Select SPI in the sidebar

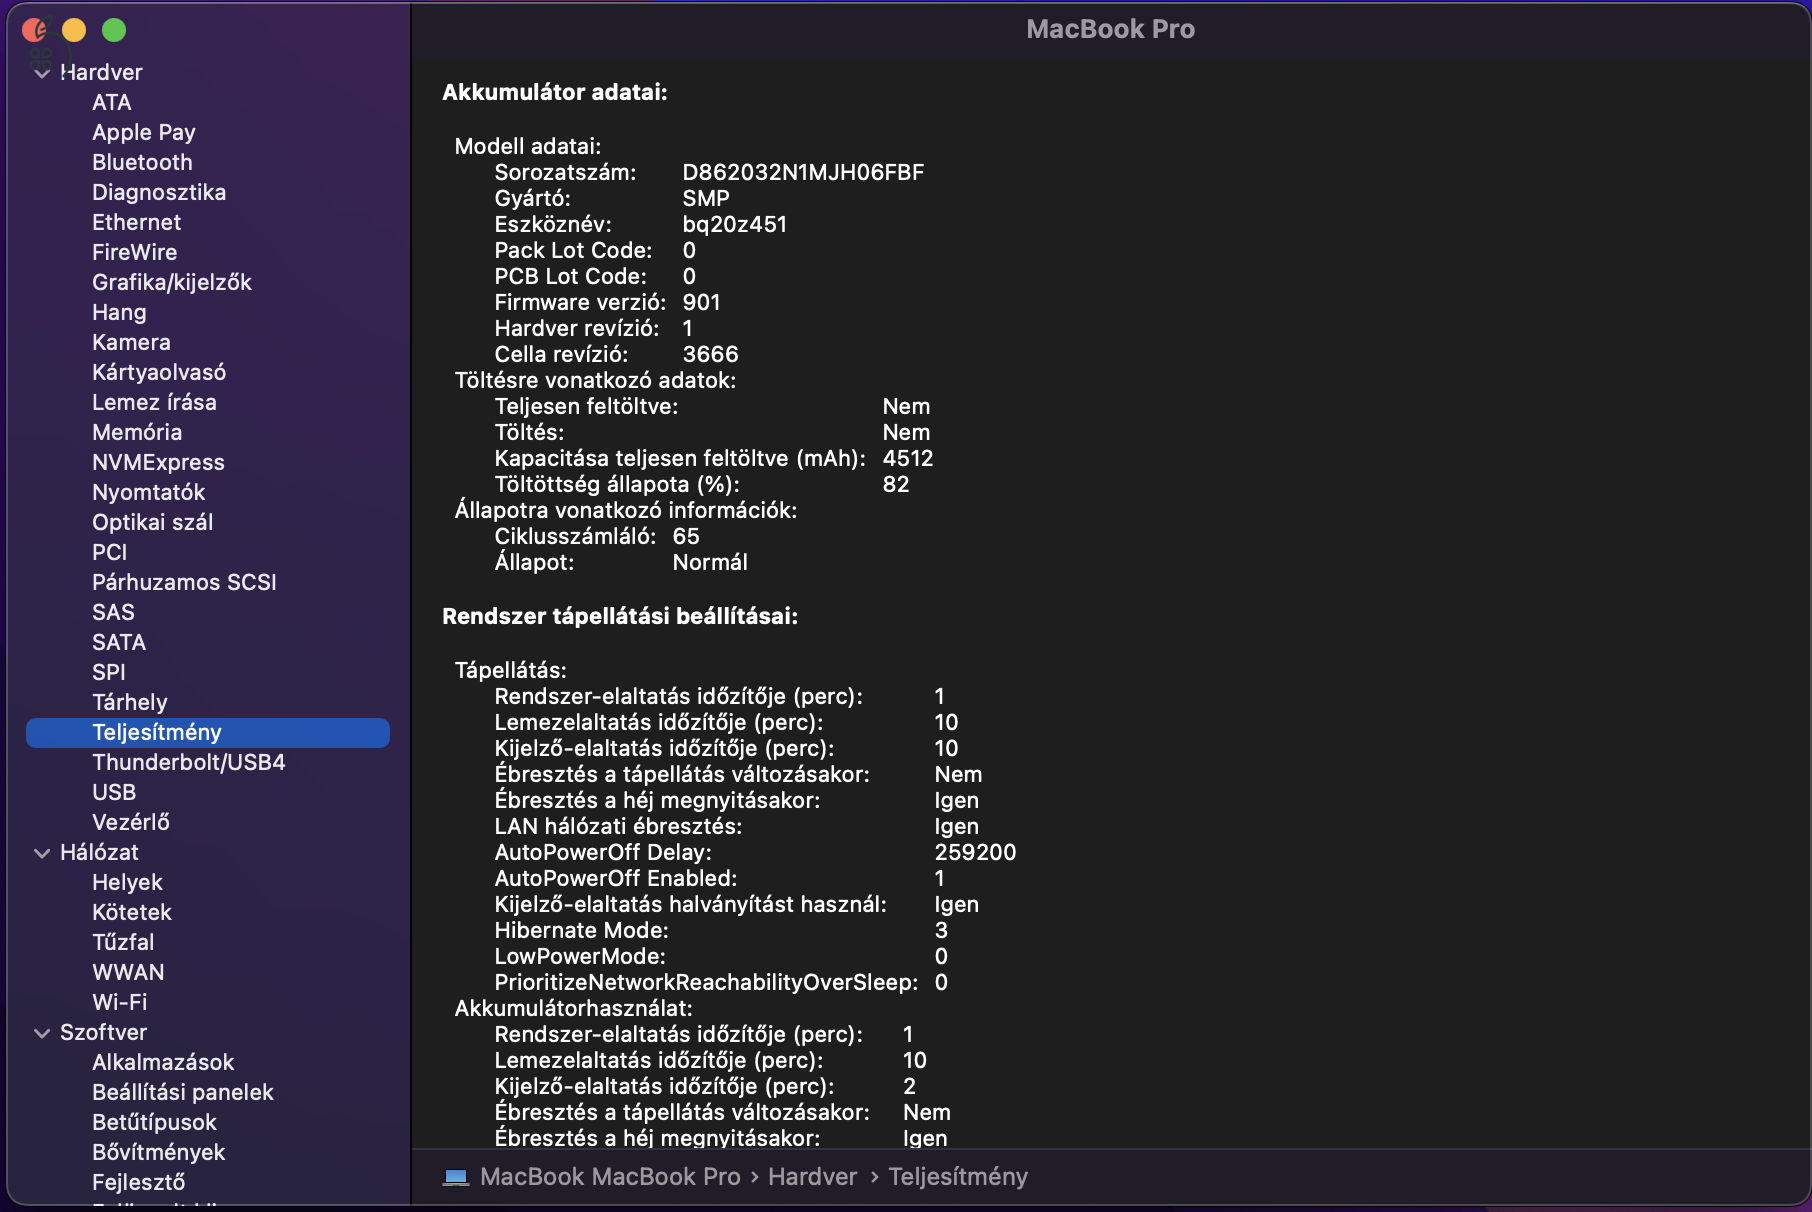(x=109, y=672)
